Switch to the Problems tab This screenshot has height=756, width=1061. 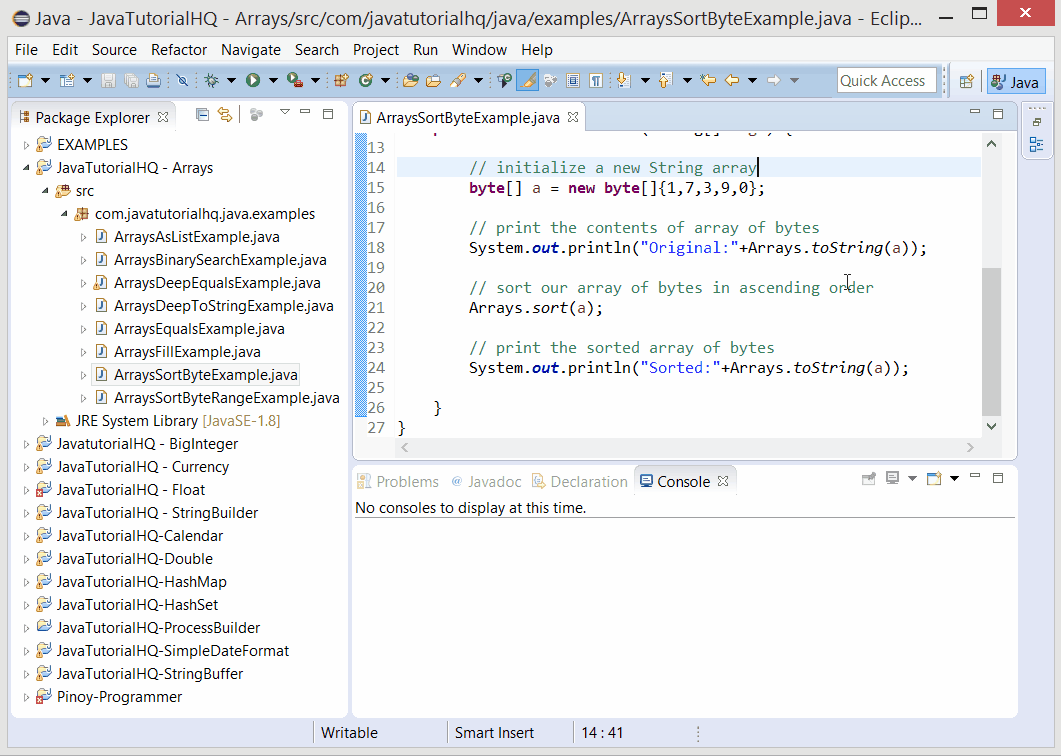pyautogui.click(x=398, y=481)
